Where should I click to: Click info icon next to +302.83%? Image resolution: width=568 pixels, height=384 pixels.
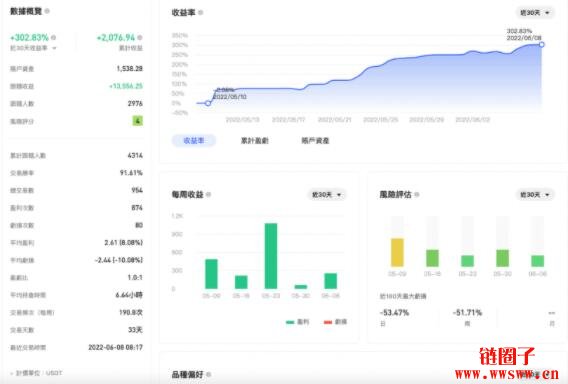(54, 37)
